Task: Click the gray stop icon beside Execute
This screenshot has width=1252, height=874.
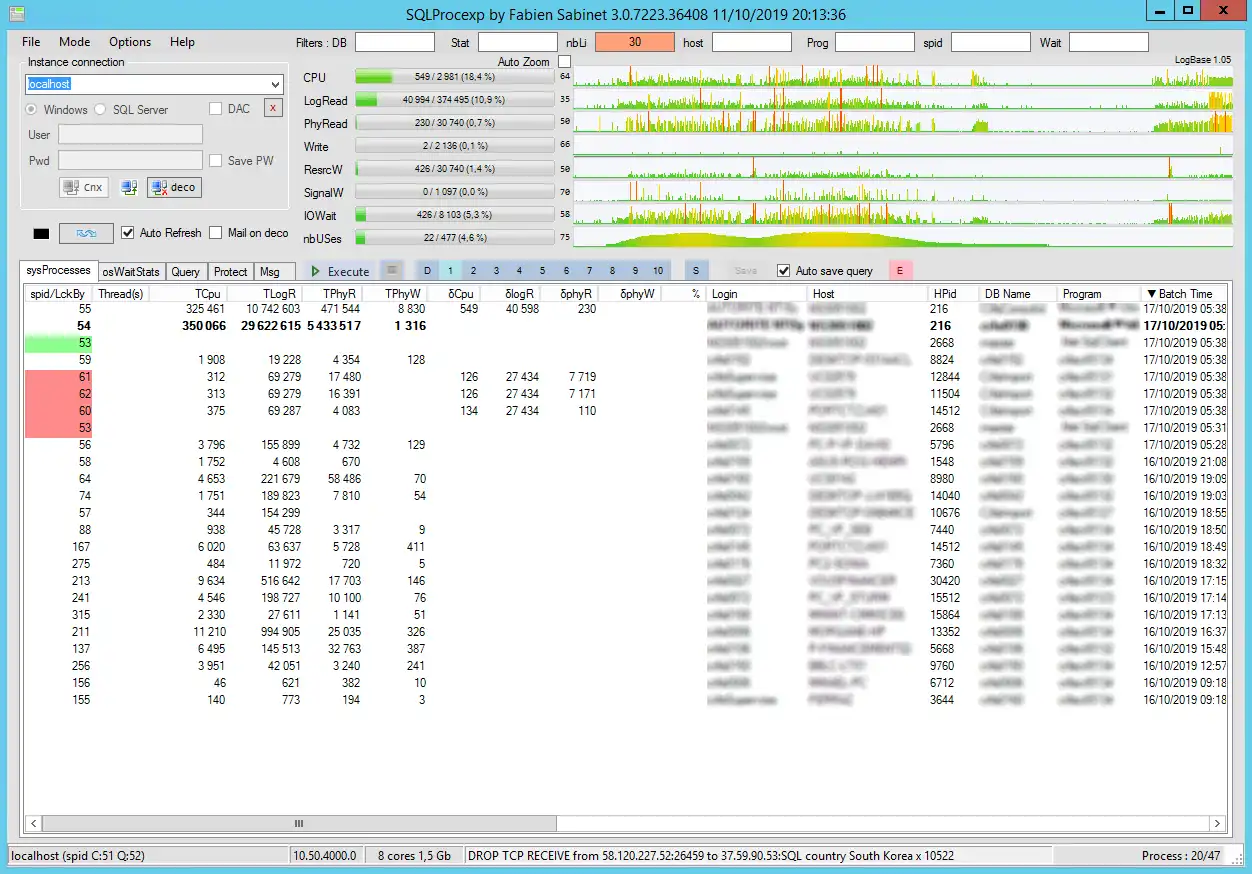Action: tap(393, 270)
